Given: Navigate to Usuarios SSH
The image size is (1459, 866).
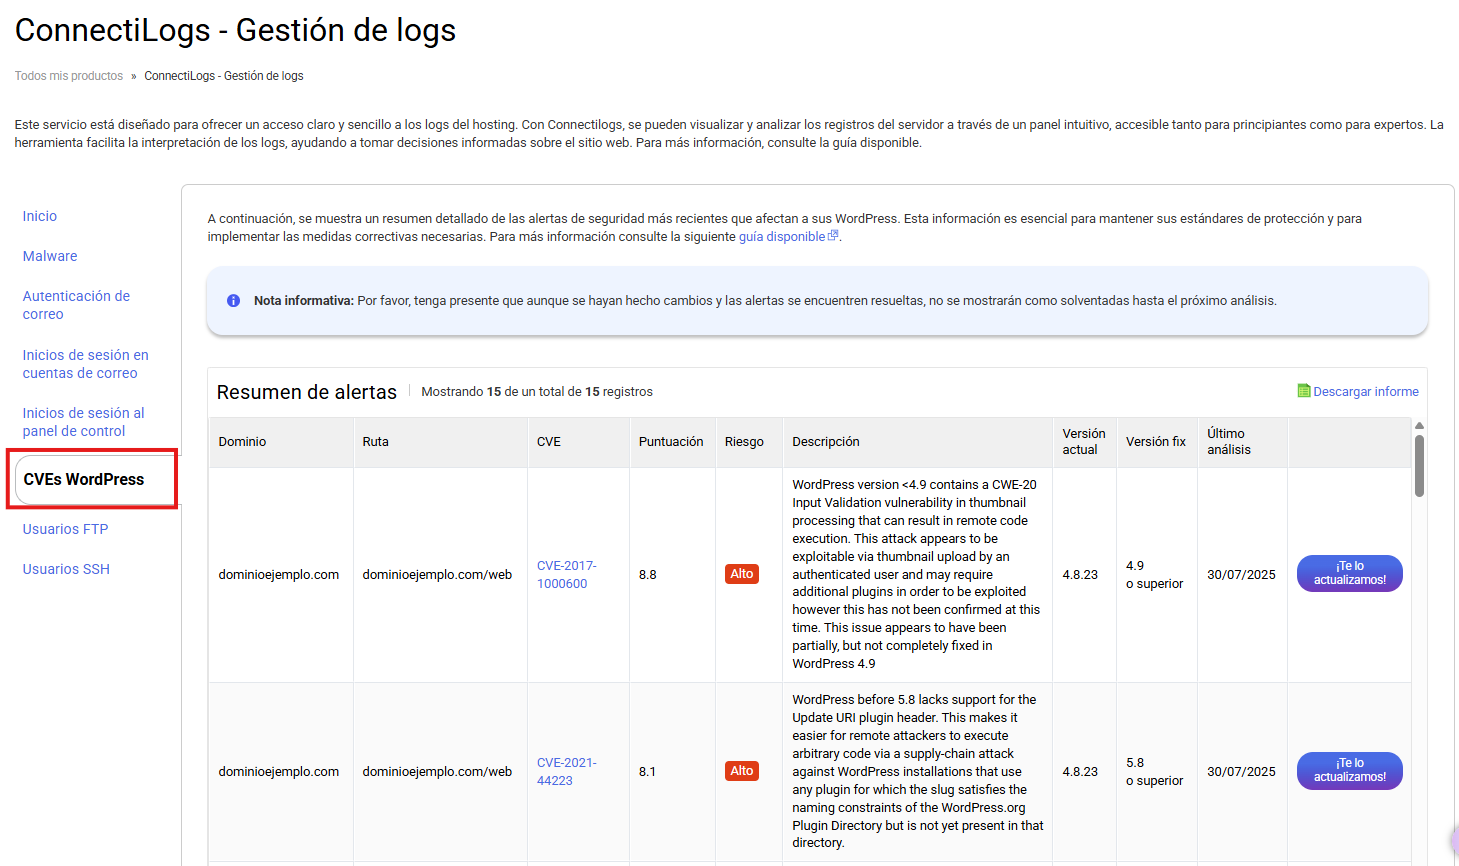Looking at the screenshot, I should (66, 569).
